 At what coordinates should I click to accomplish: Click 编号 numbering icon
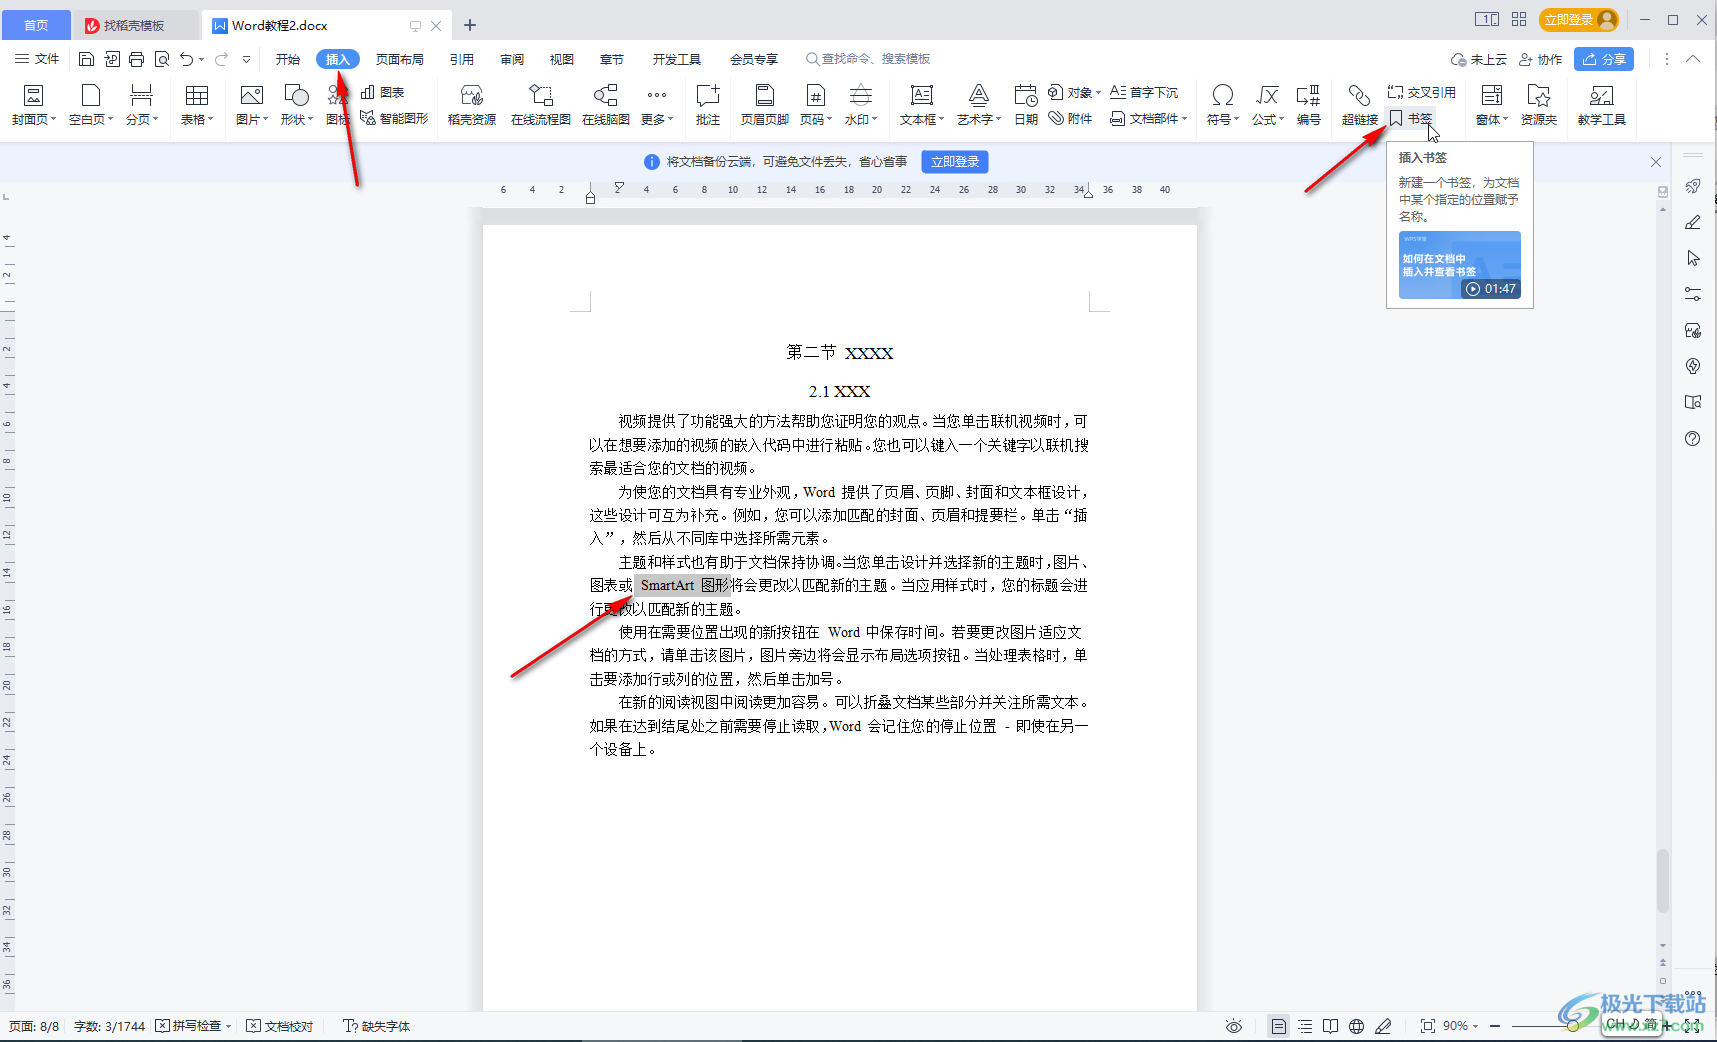(1308, 104)
